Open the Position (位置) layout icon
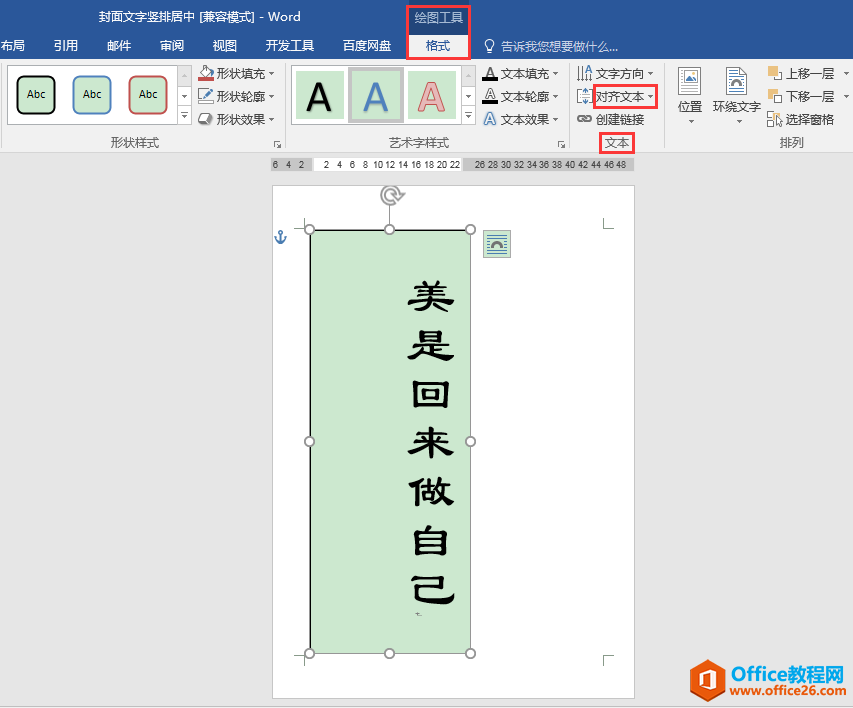Viewport: 853px width, 708px height. point(689,82)
